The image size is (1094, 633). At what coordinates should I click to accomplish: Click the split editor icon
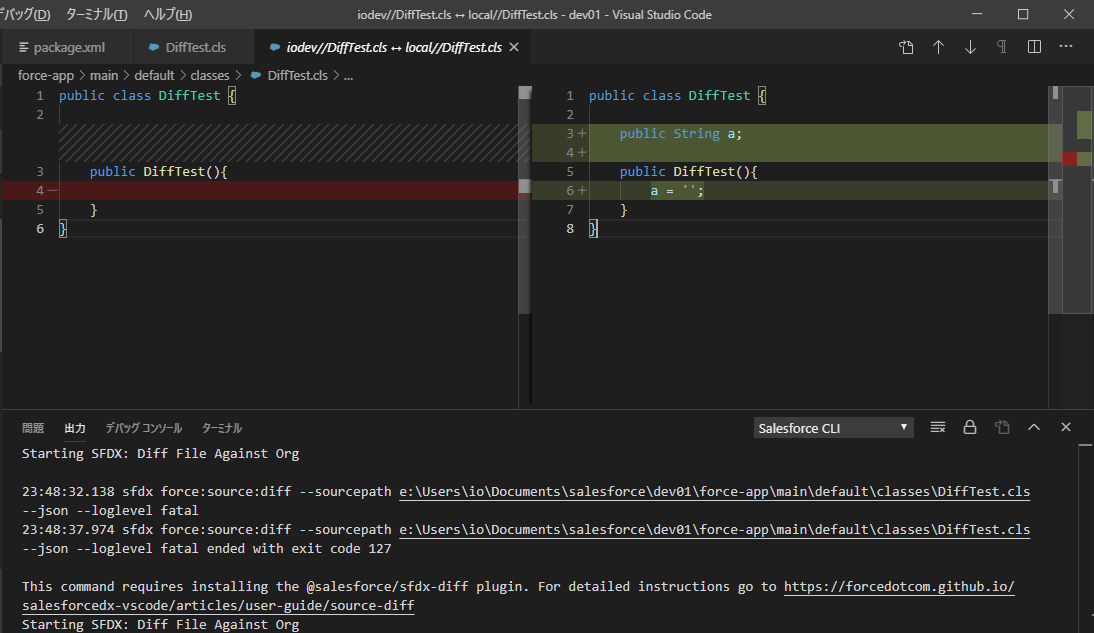pos(1034,47)
